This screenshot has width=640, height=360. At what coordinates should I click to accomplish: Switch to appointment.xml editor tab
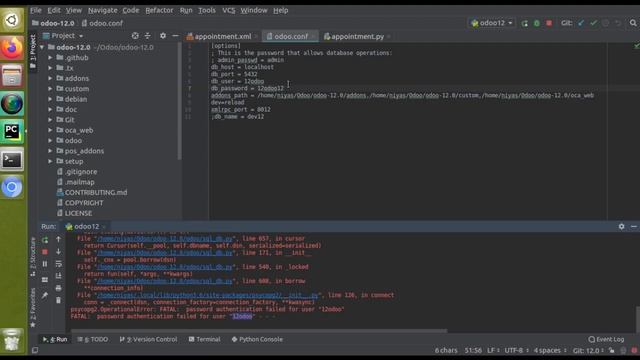(222, 36)
